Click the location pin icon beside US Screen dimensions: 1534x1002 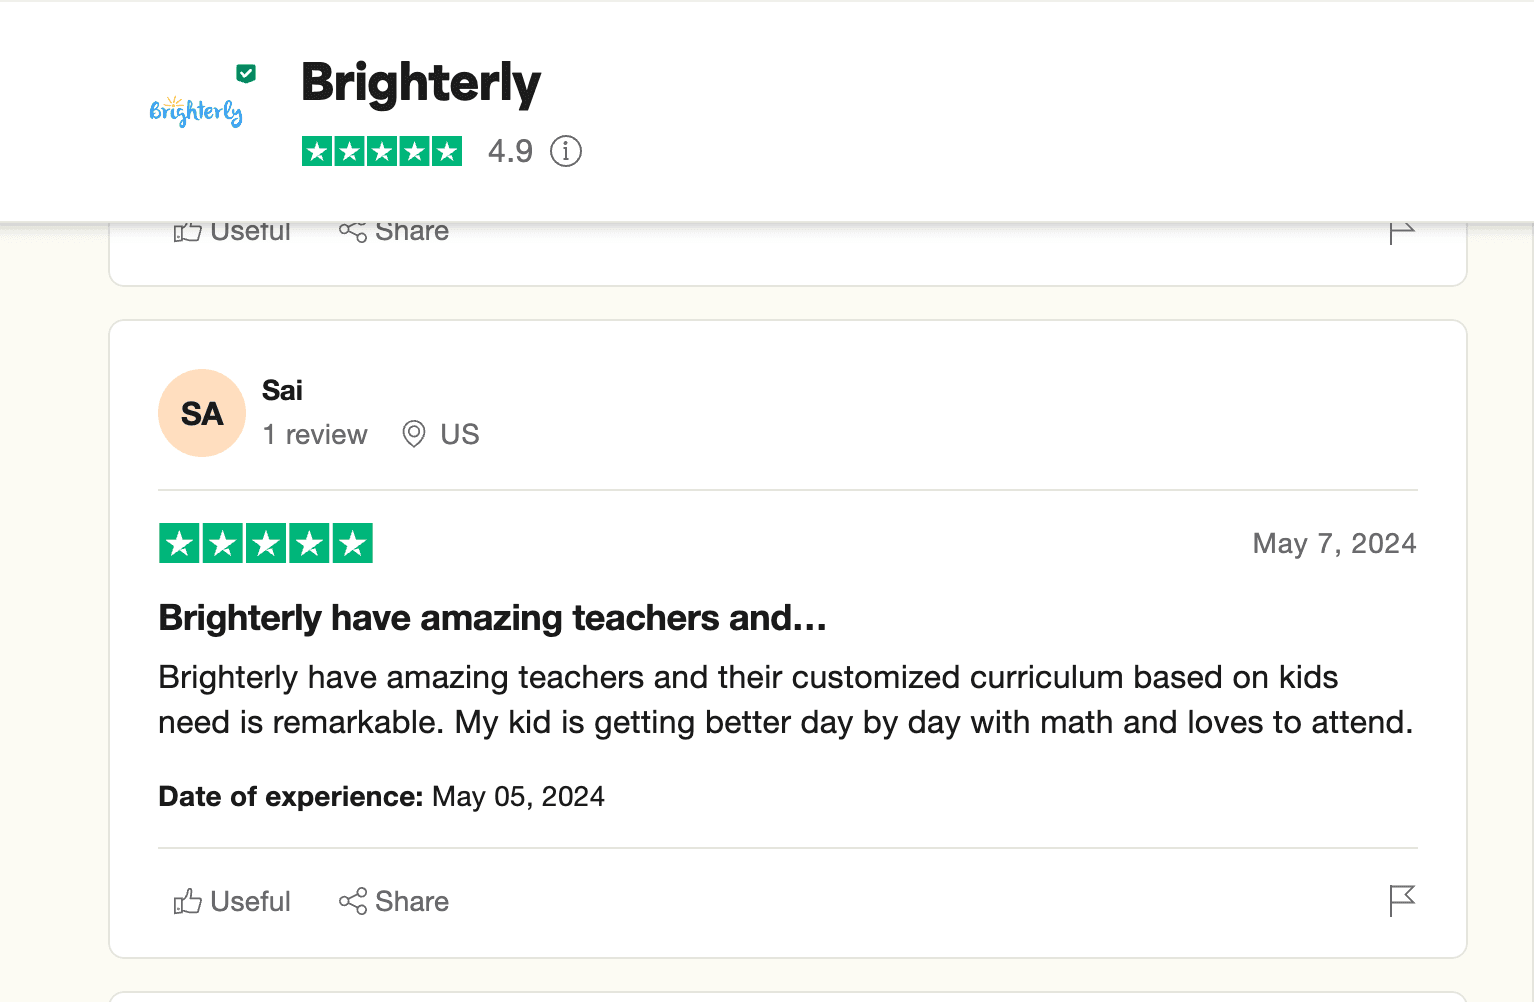[x=413, y=434]
